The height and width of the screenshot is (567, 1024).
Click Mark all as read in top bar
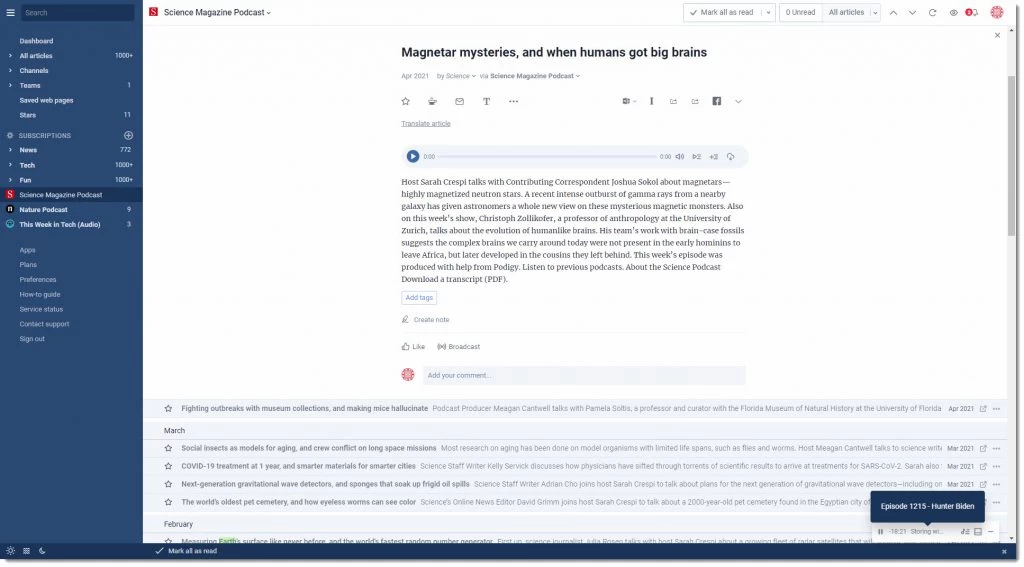pyautogui.click(x=722, y=12)
